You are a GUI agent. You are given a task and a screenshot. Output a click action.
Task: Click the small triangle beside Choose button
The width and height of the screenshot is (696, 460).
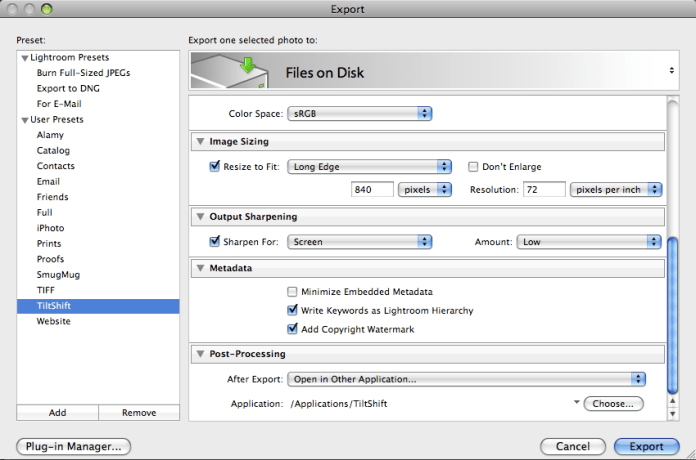click(576, 403)
